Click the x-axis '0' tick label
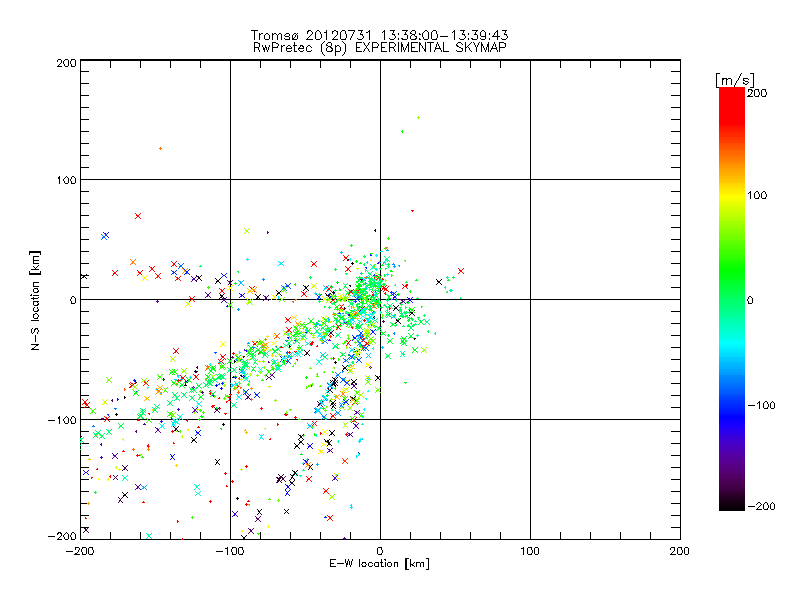 coord(380,551)
